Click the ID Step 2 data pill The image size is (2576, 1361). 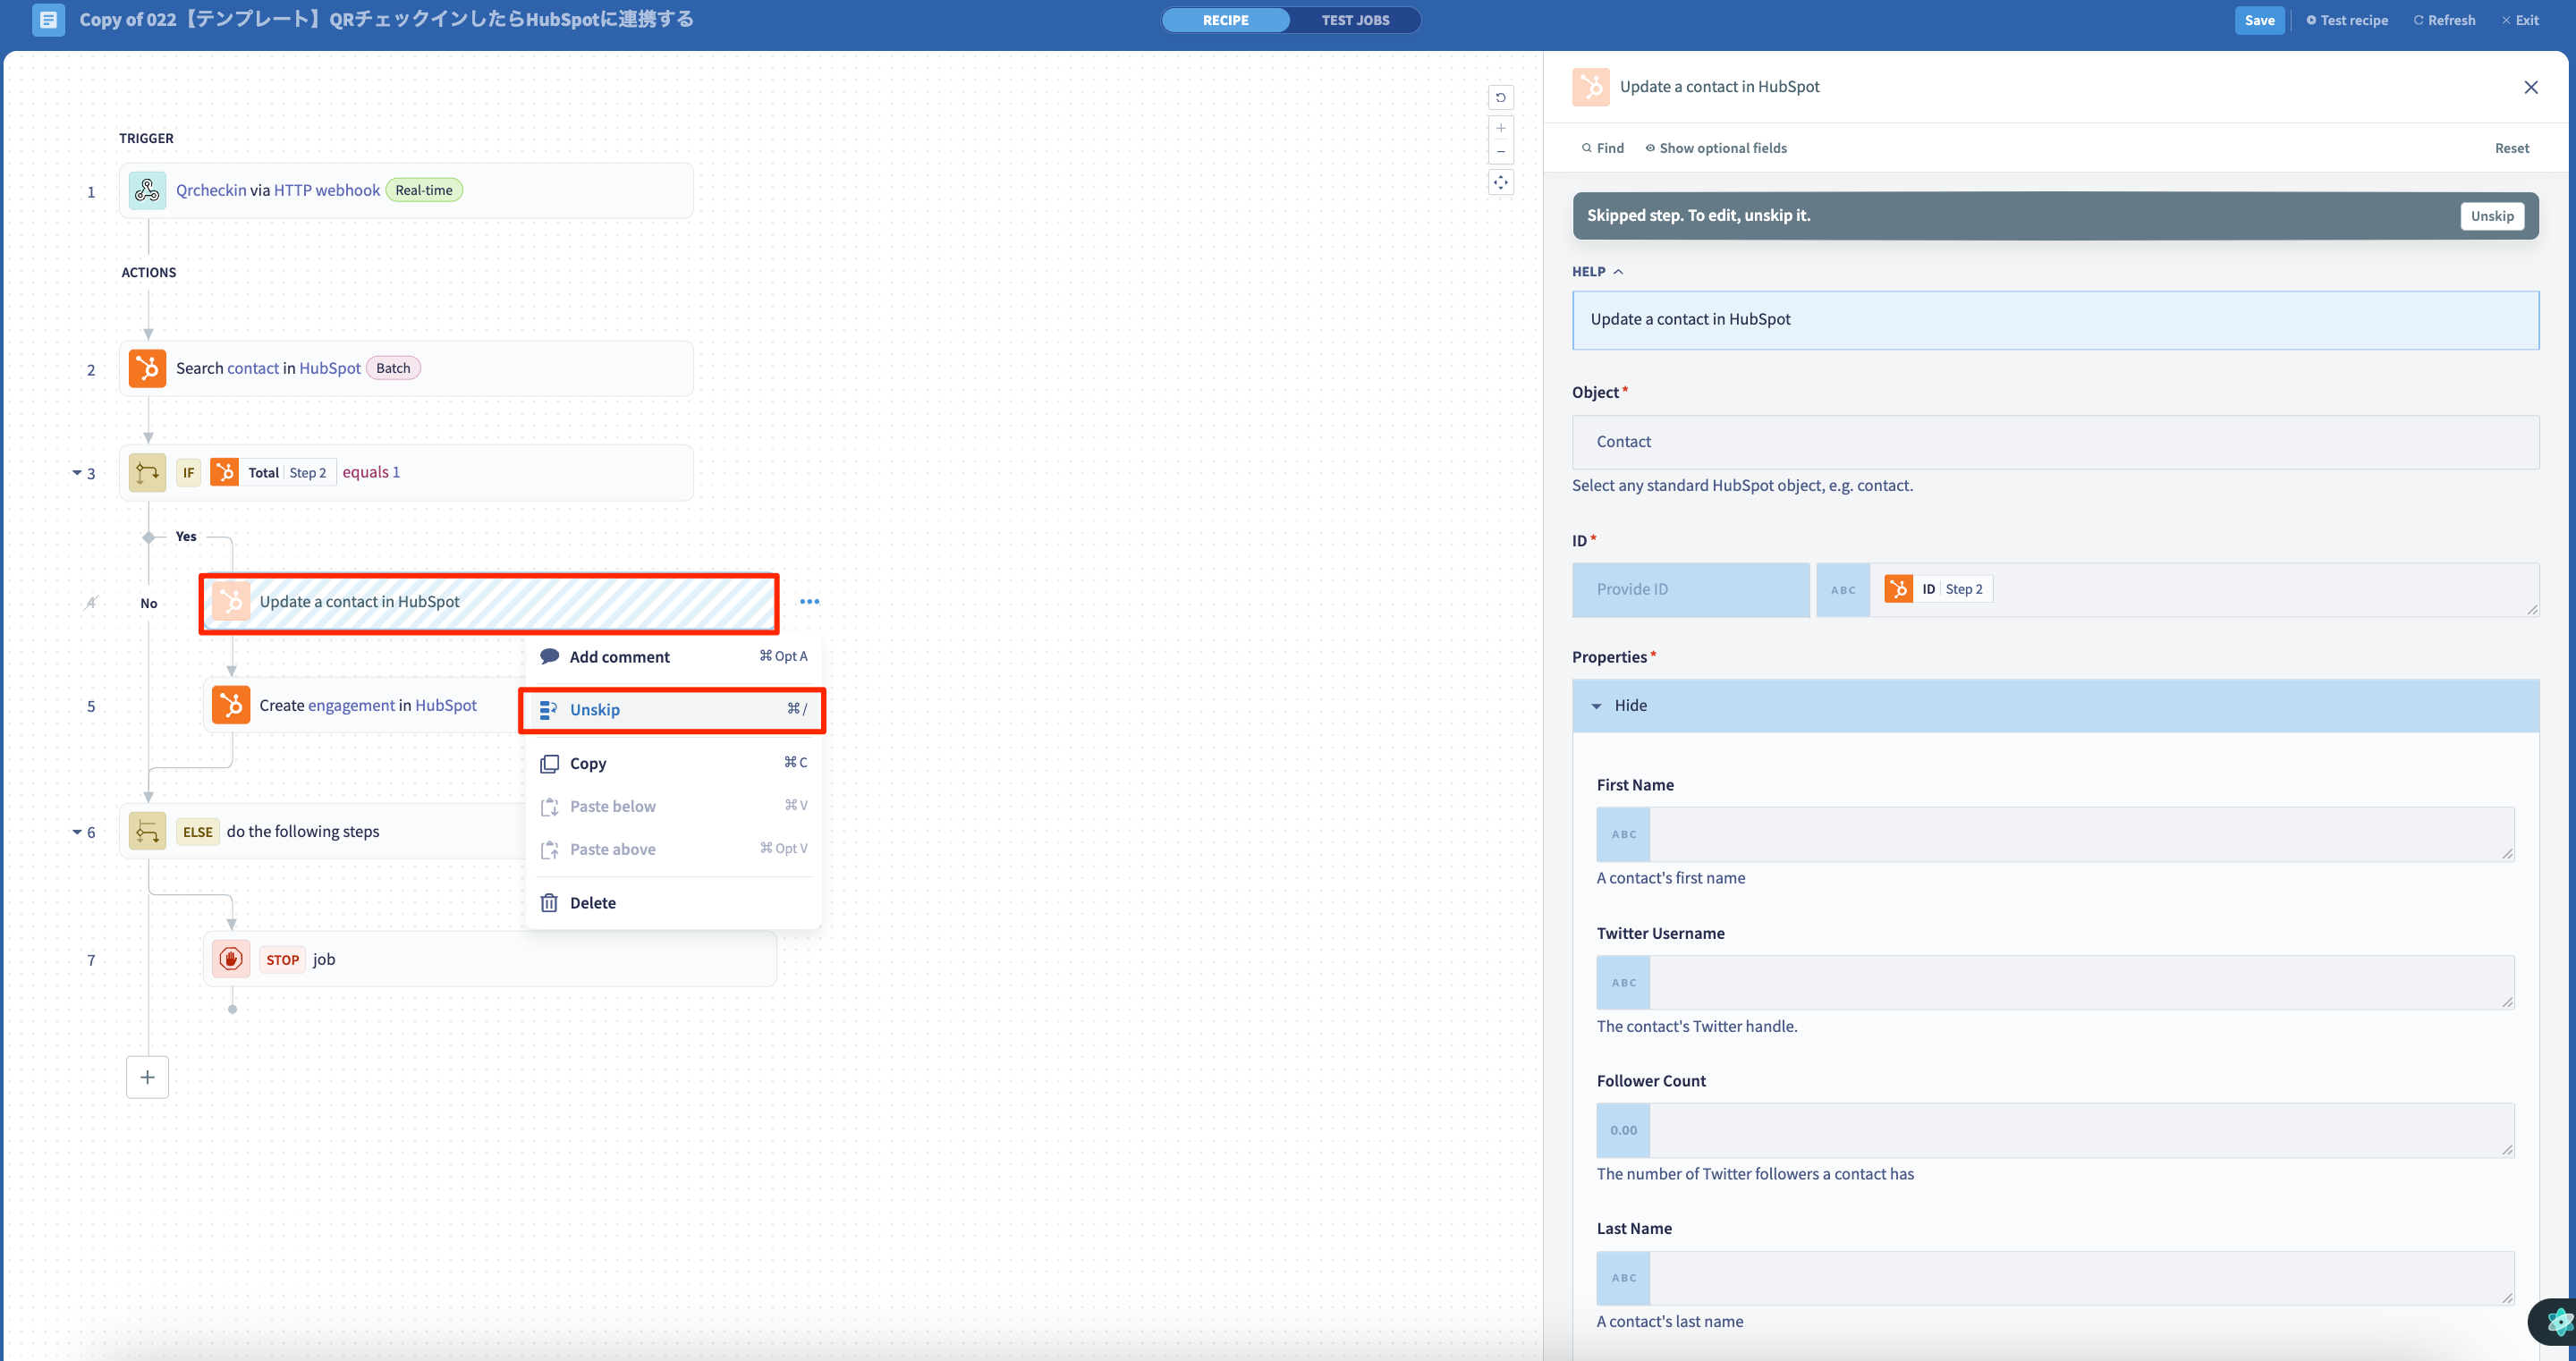click(x=1938, y=589)
